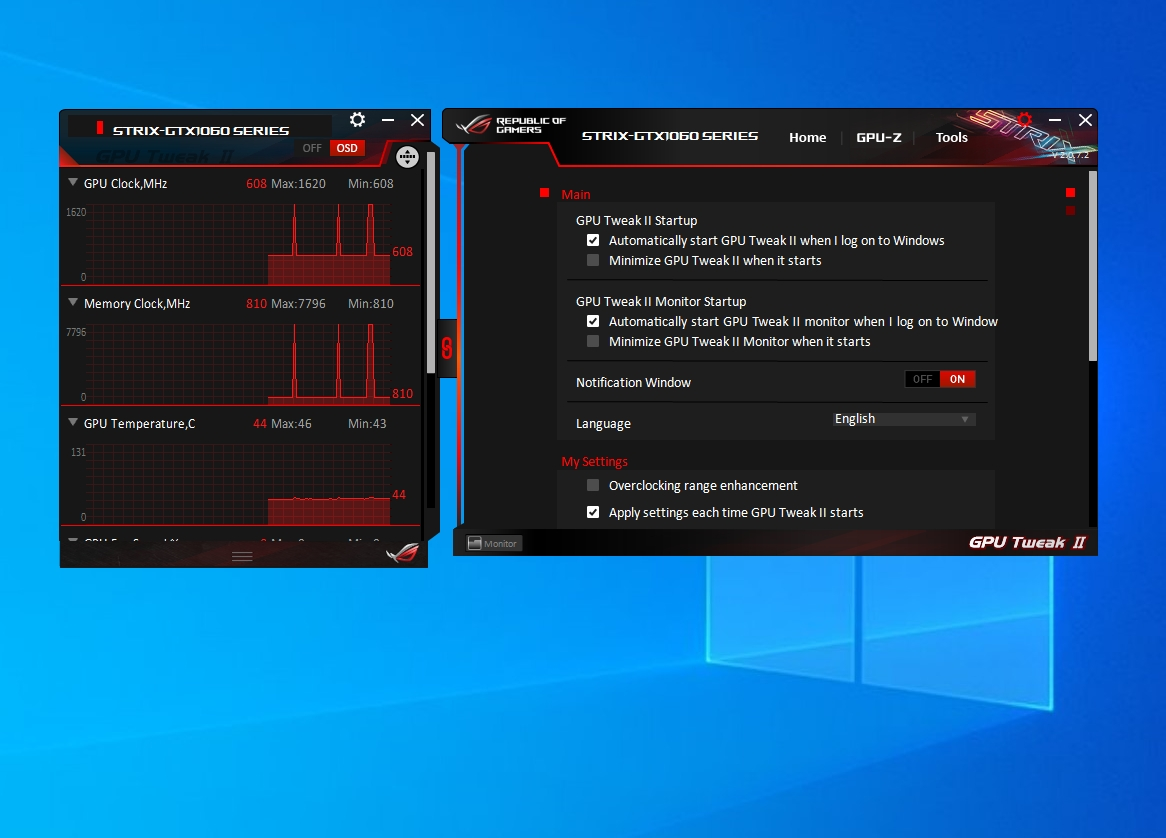Image resolution: width=1166 pixels, height=838 pixels.
Task: Click the GPU Temperature history graph
Action: click(238, 484)
